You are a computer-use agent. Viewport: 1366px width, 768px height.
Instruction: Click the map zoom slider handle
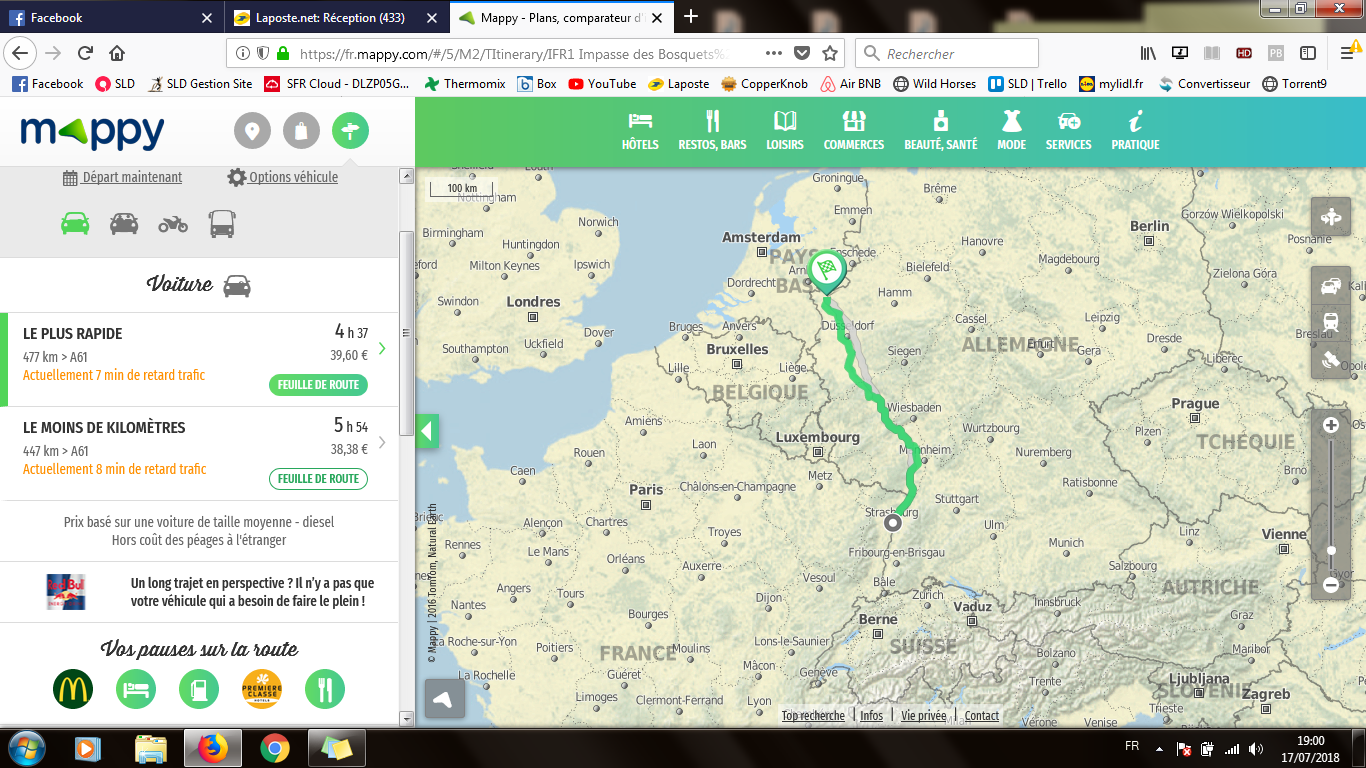point(1331,550)
